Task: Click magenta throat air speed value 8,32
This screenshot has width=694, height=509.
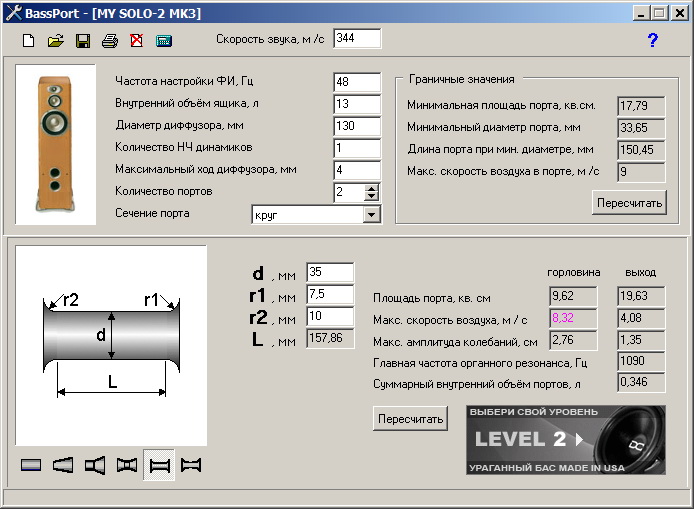Action: (573, 318)
